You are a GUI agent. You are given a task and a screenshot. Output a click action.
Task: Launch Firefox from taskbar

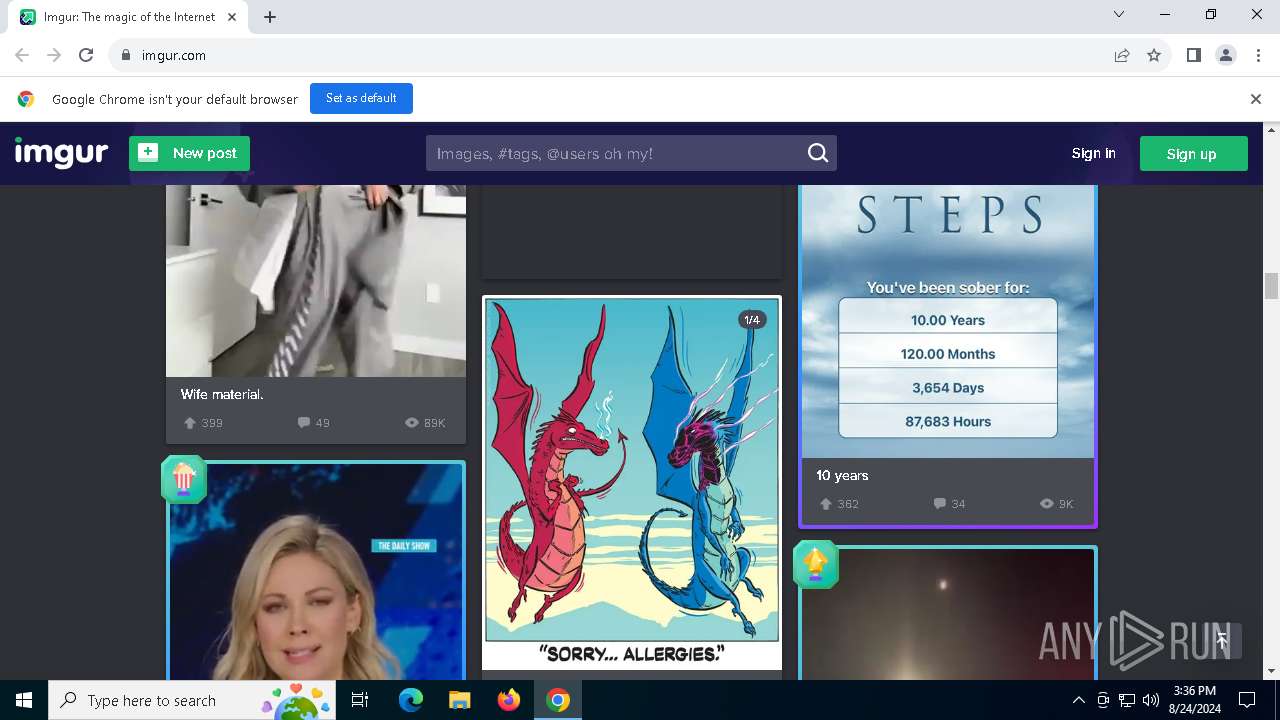(509, 700)
